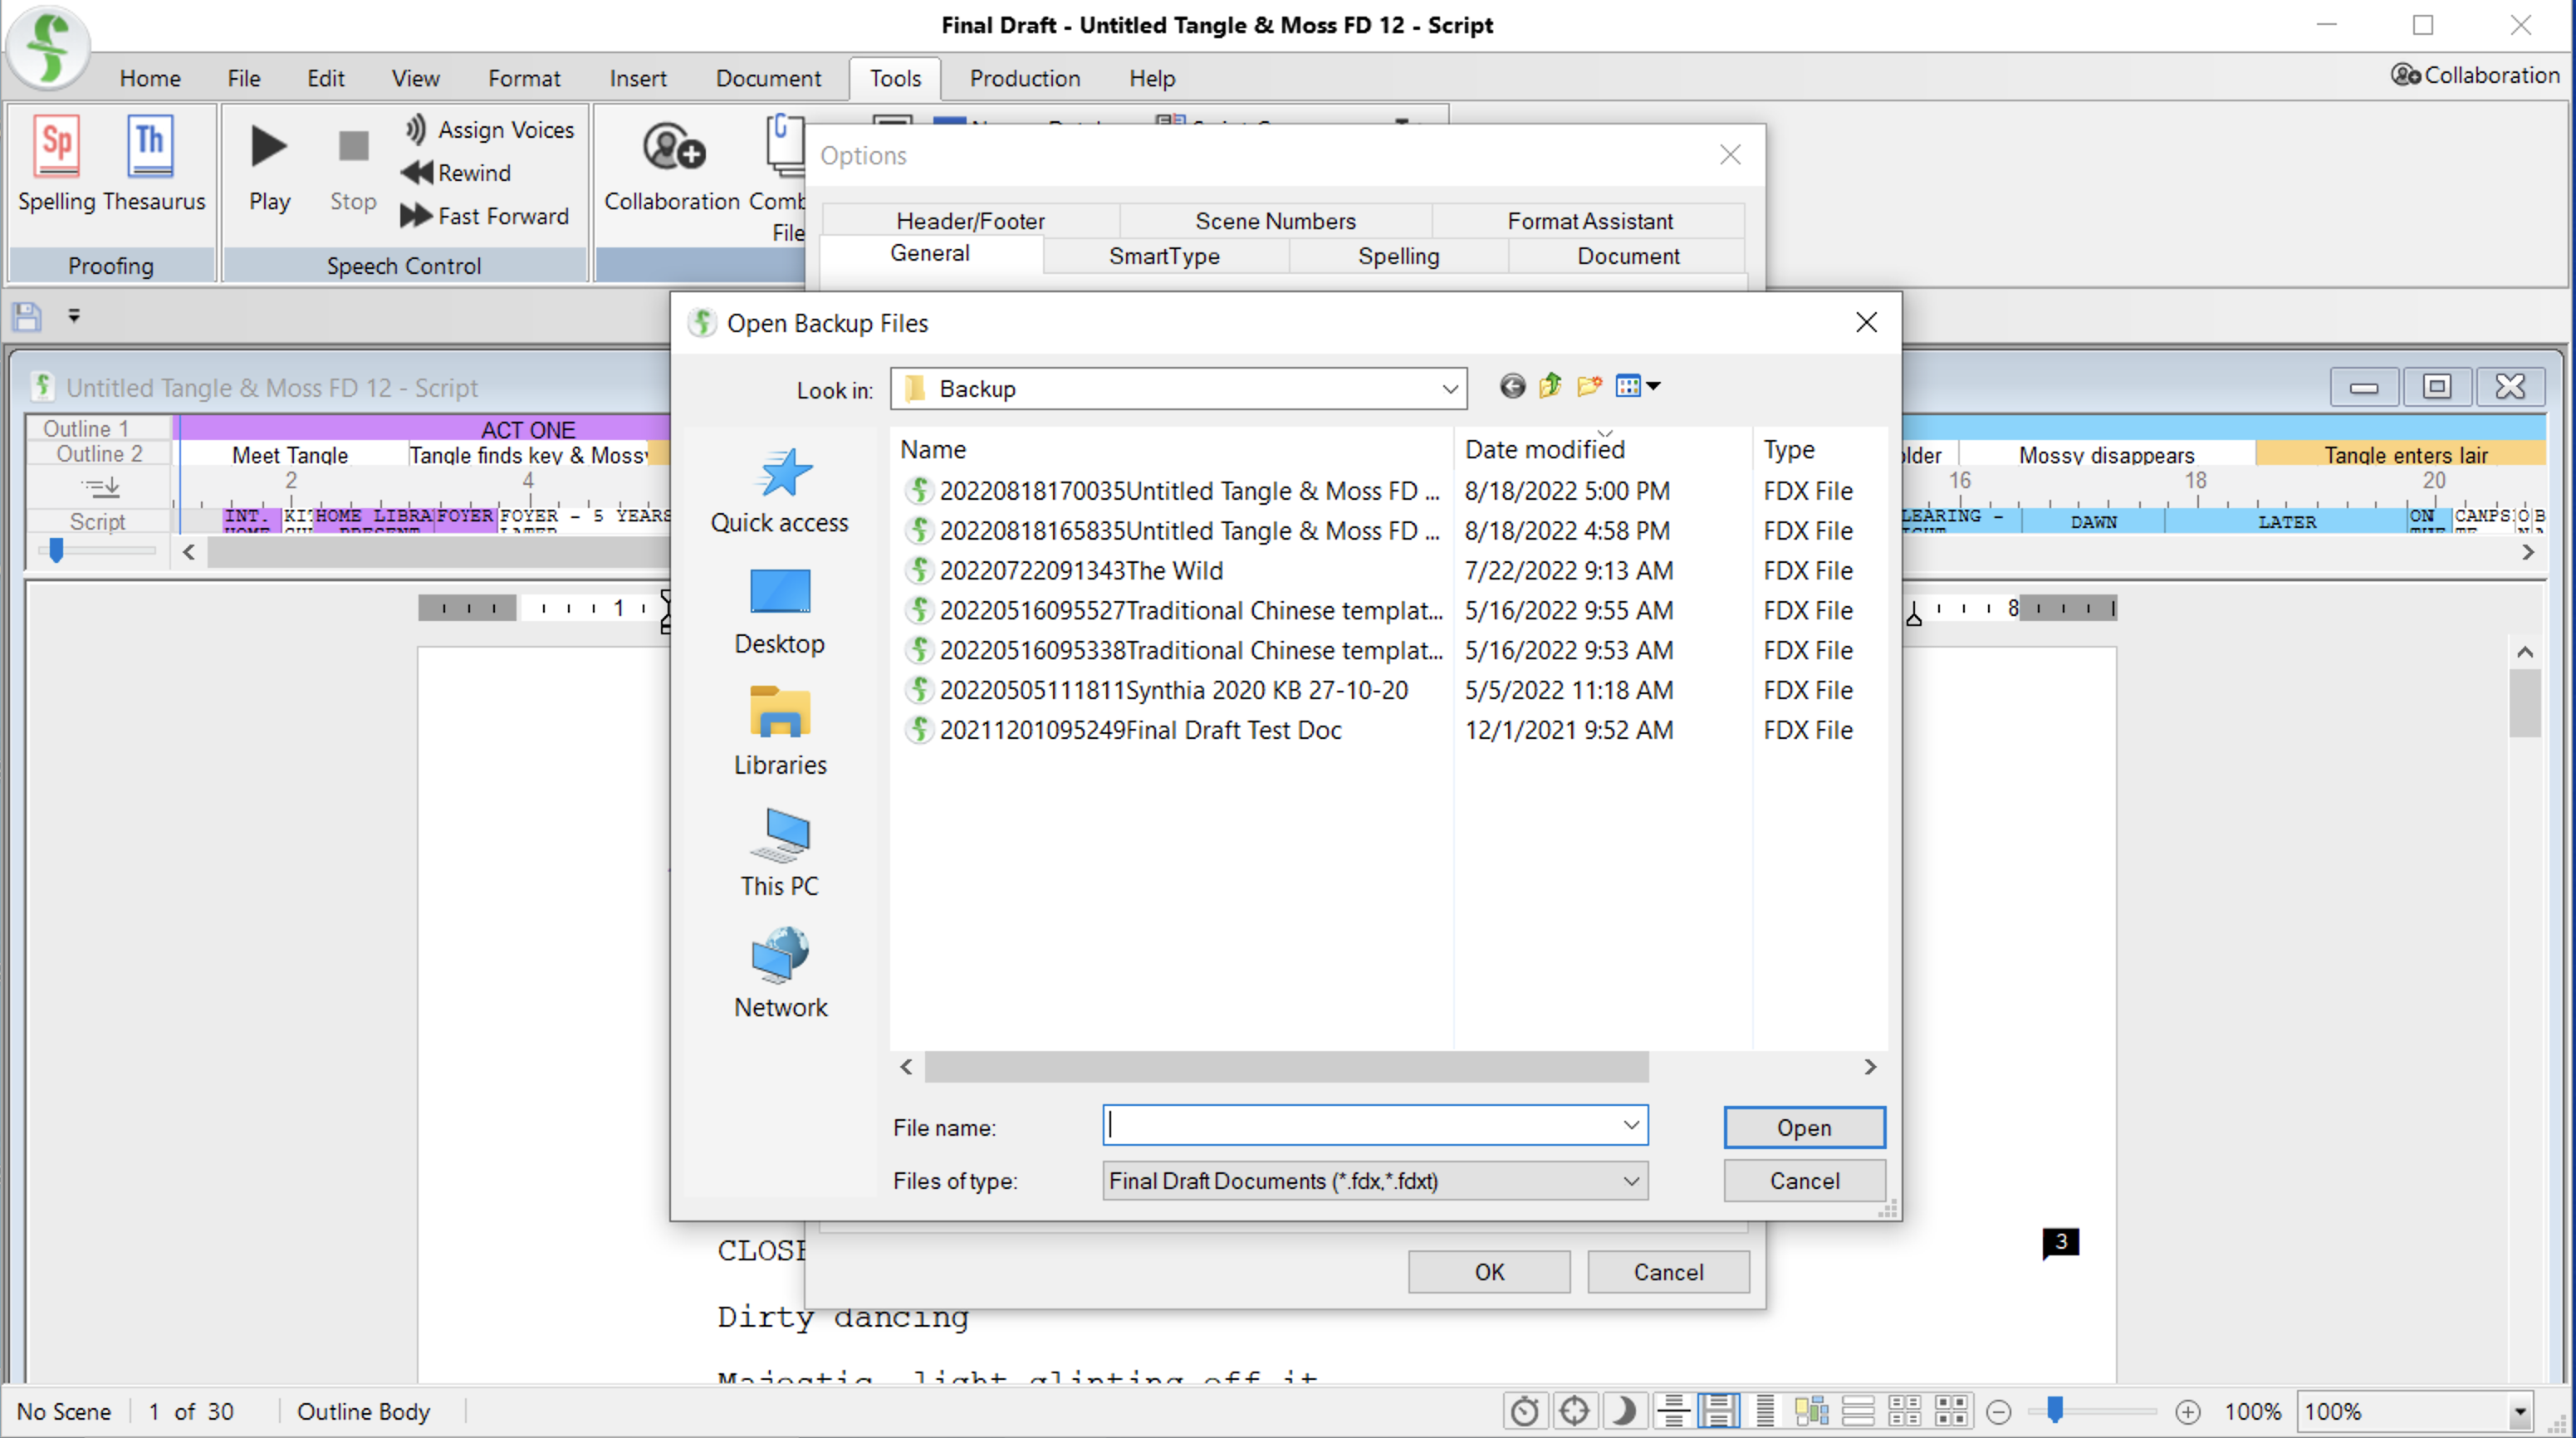This screenshot has width=2576, height=1438.
Task: Open the dialog's view options dropdown arrow
Action: (1655, 387)
